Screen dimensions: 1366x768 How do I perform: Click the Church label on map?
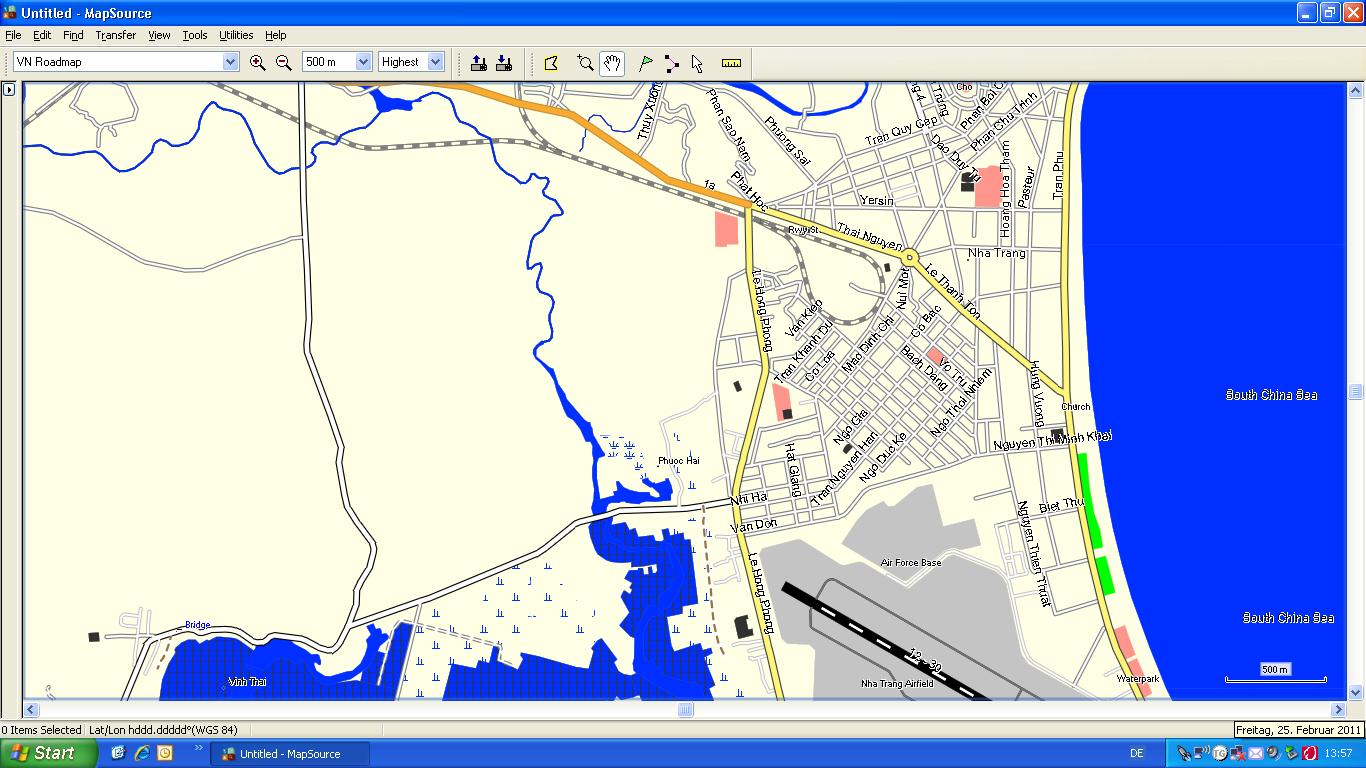tap(1076, 407)
